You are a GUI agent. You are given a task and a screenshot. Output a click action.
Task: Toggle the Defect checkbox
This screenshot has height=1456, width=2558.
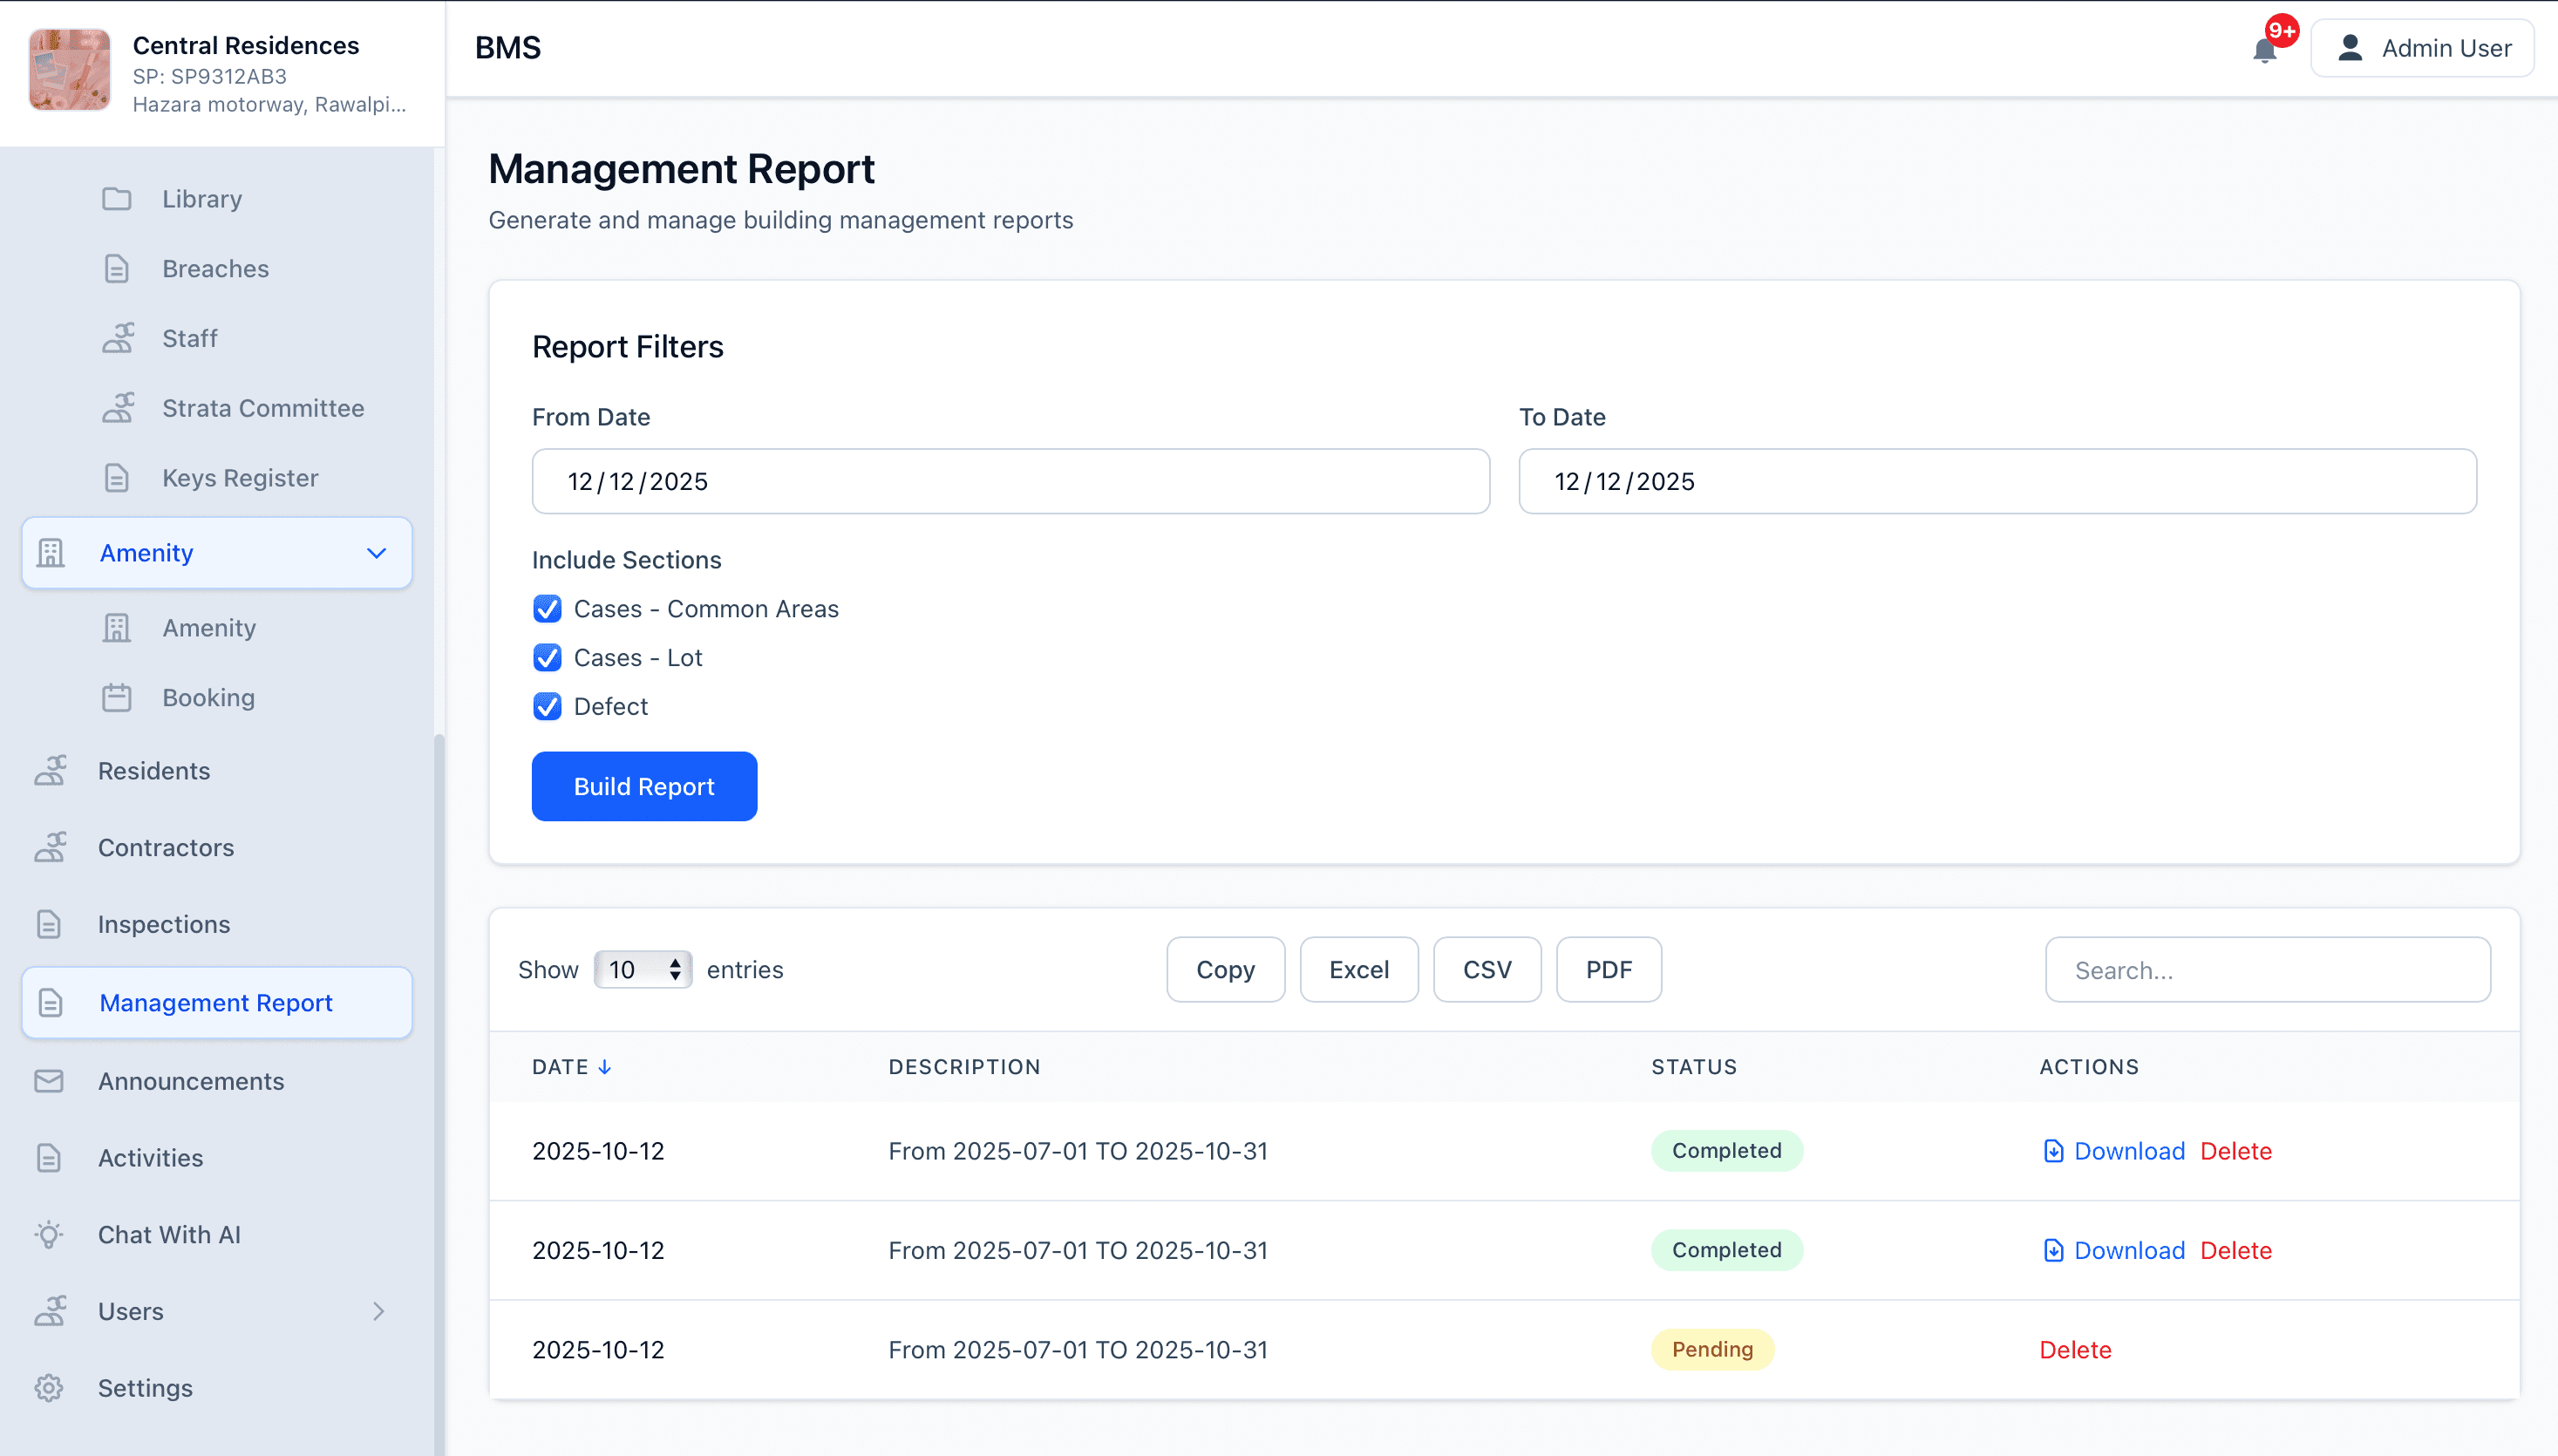coord(547,707)
